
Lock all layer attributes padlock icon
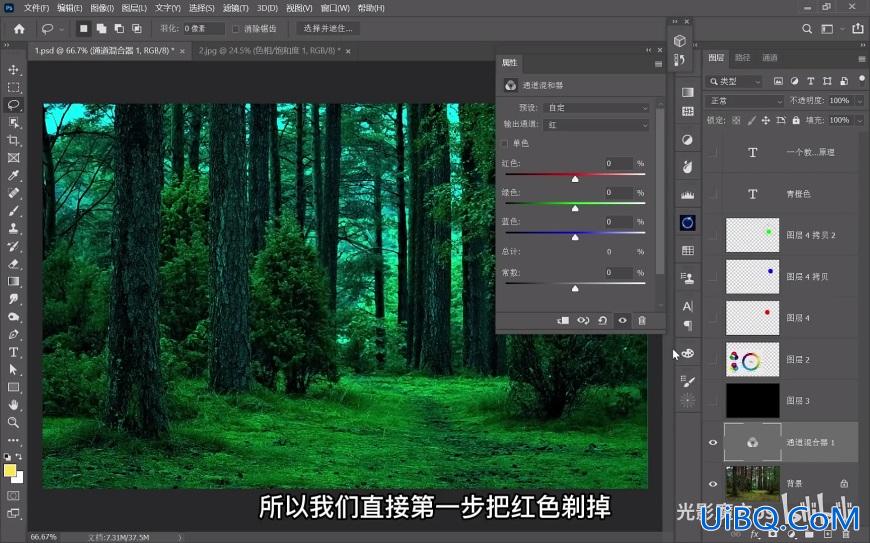pos(796,120)
